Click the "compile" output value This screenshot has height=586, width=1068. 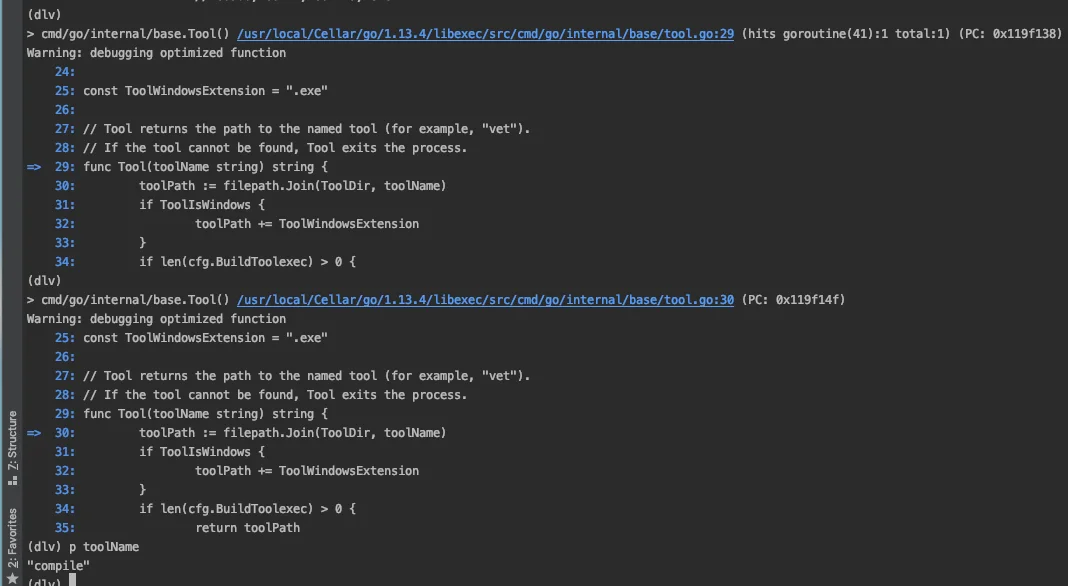pos(58,566)
